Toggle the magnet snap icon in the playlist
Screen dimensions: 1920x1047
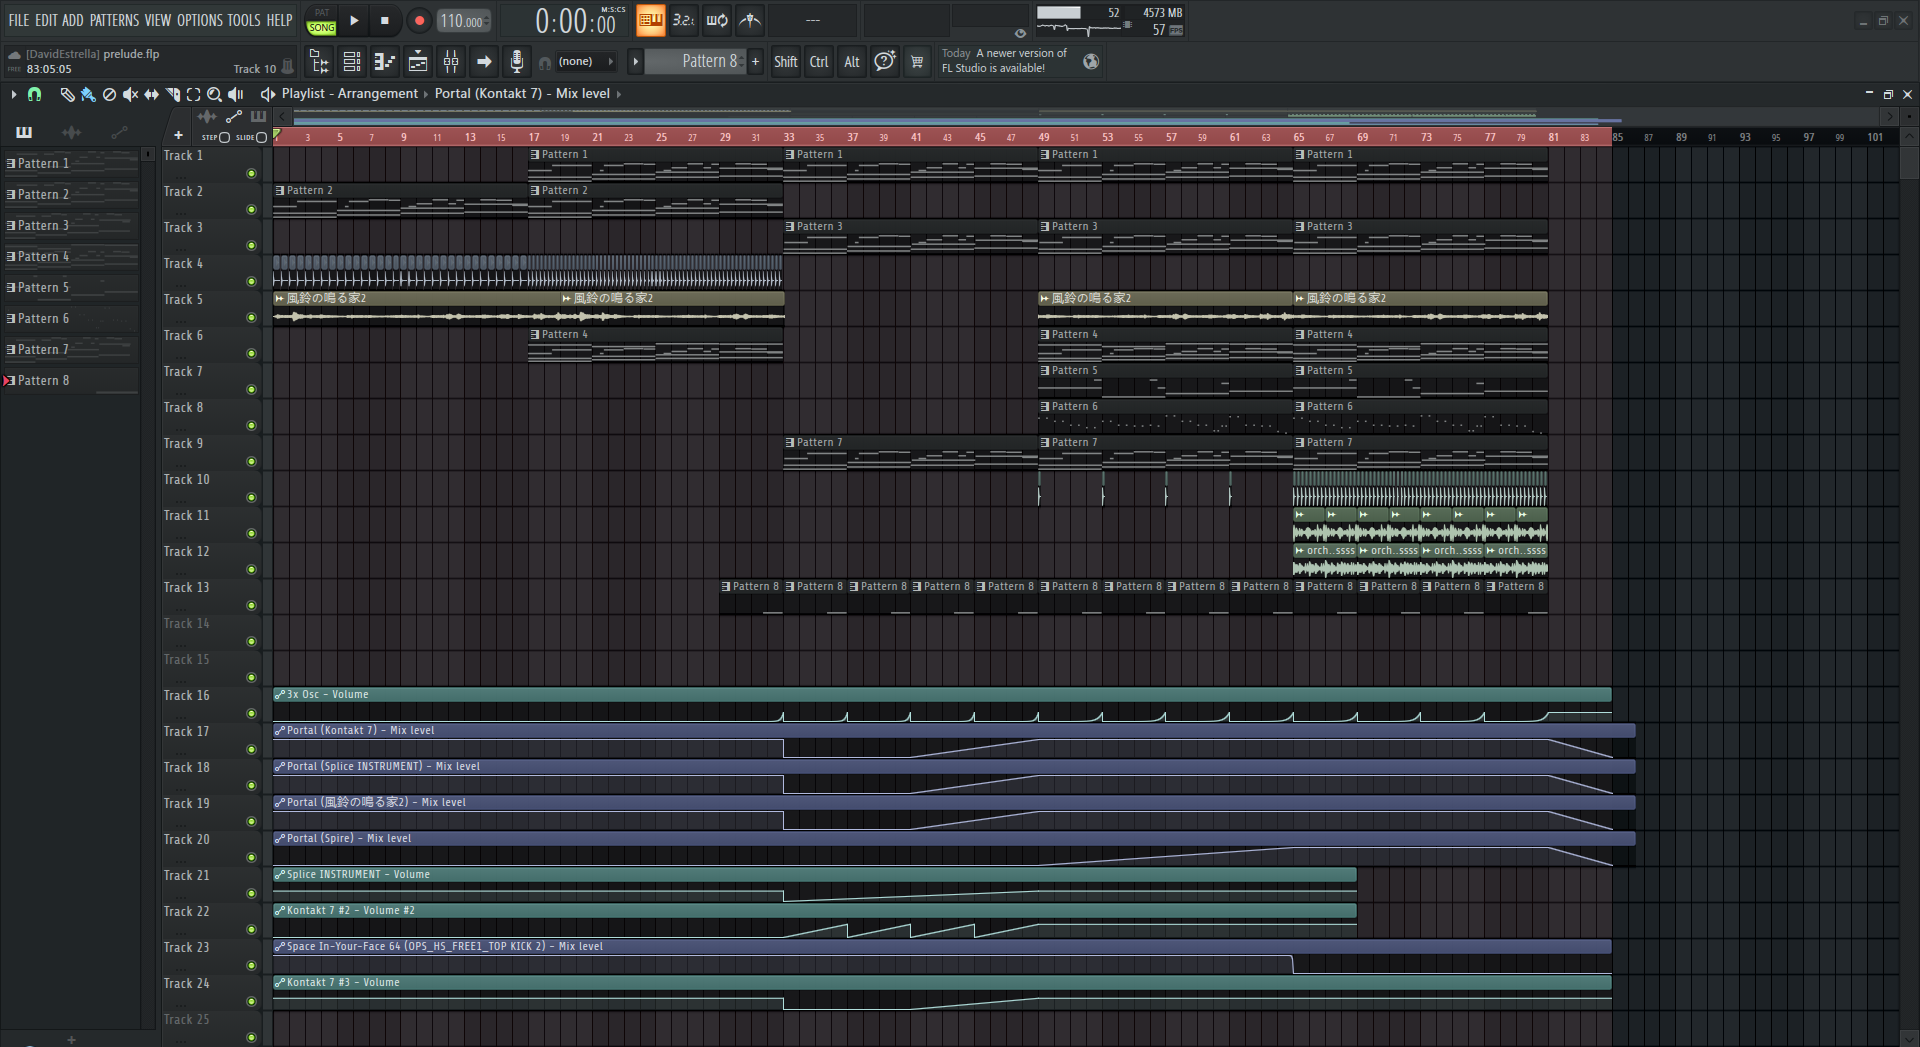[x=35, y=94]
